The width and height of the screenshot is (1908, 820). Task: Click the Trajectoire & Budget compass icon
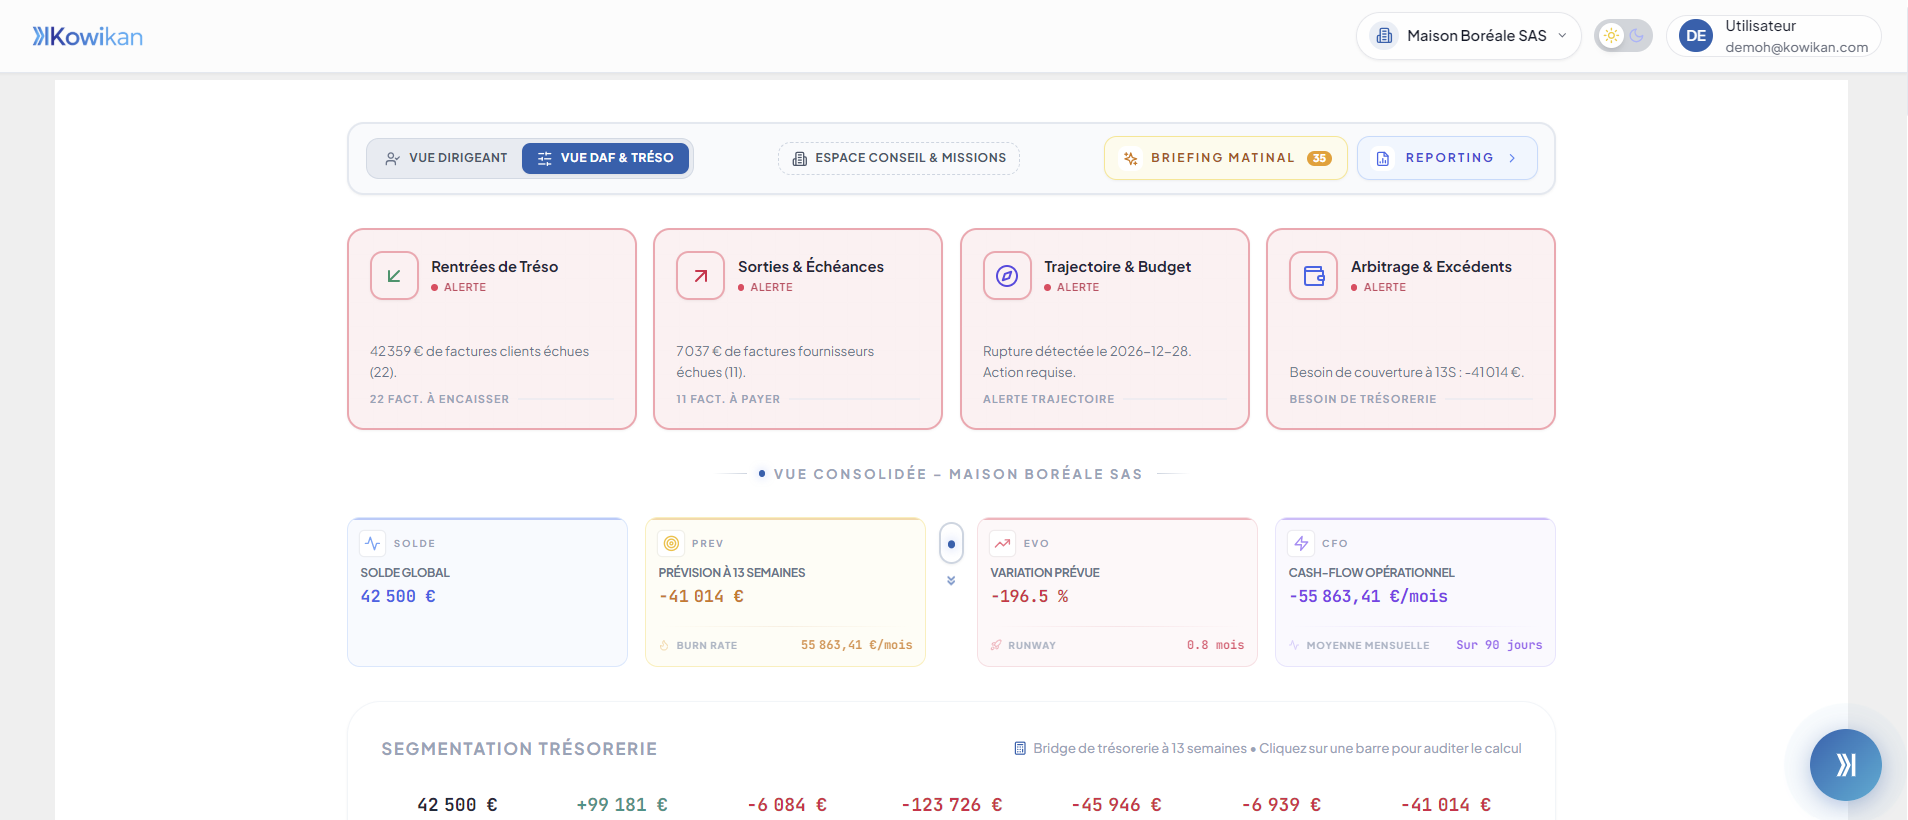[x=1007, y=276]
